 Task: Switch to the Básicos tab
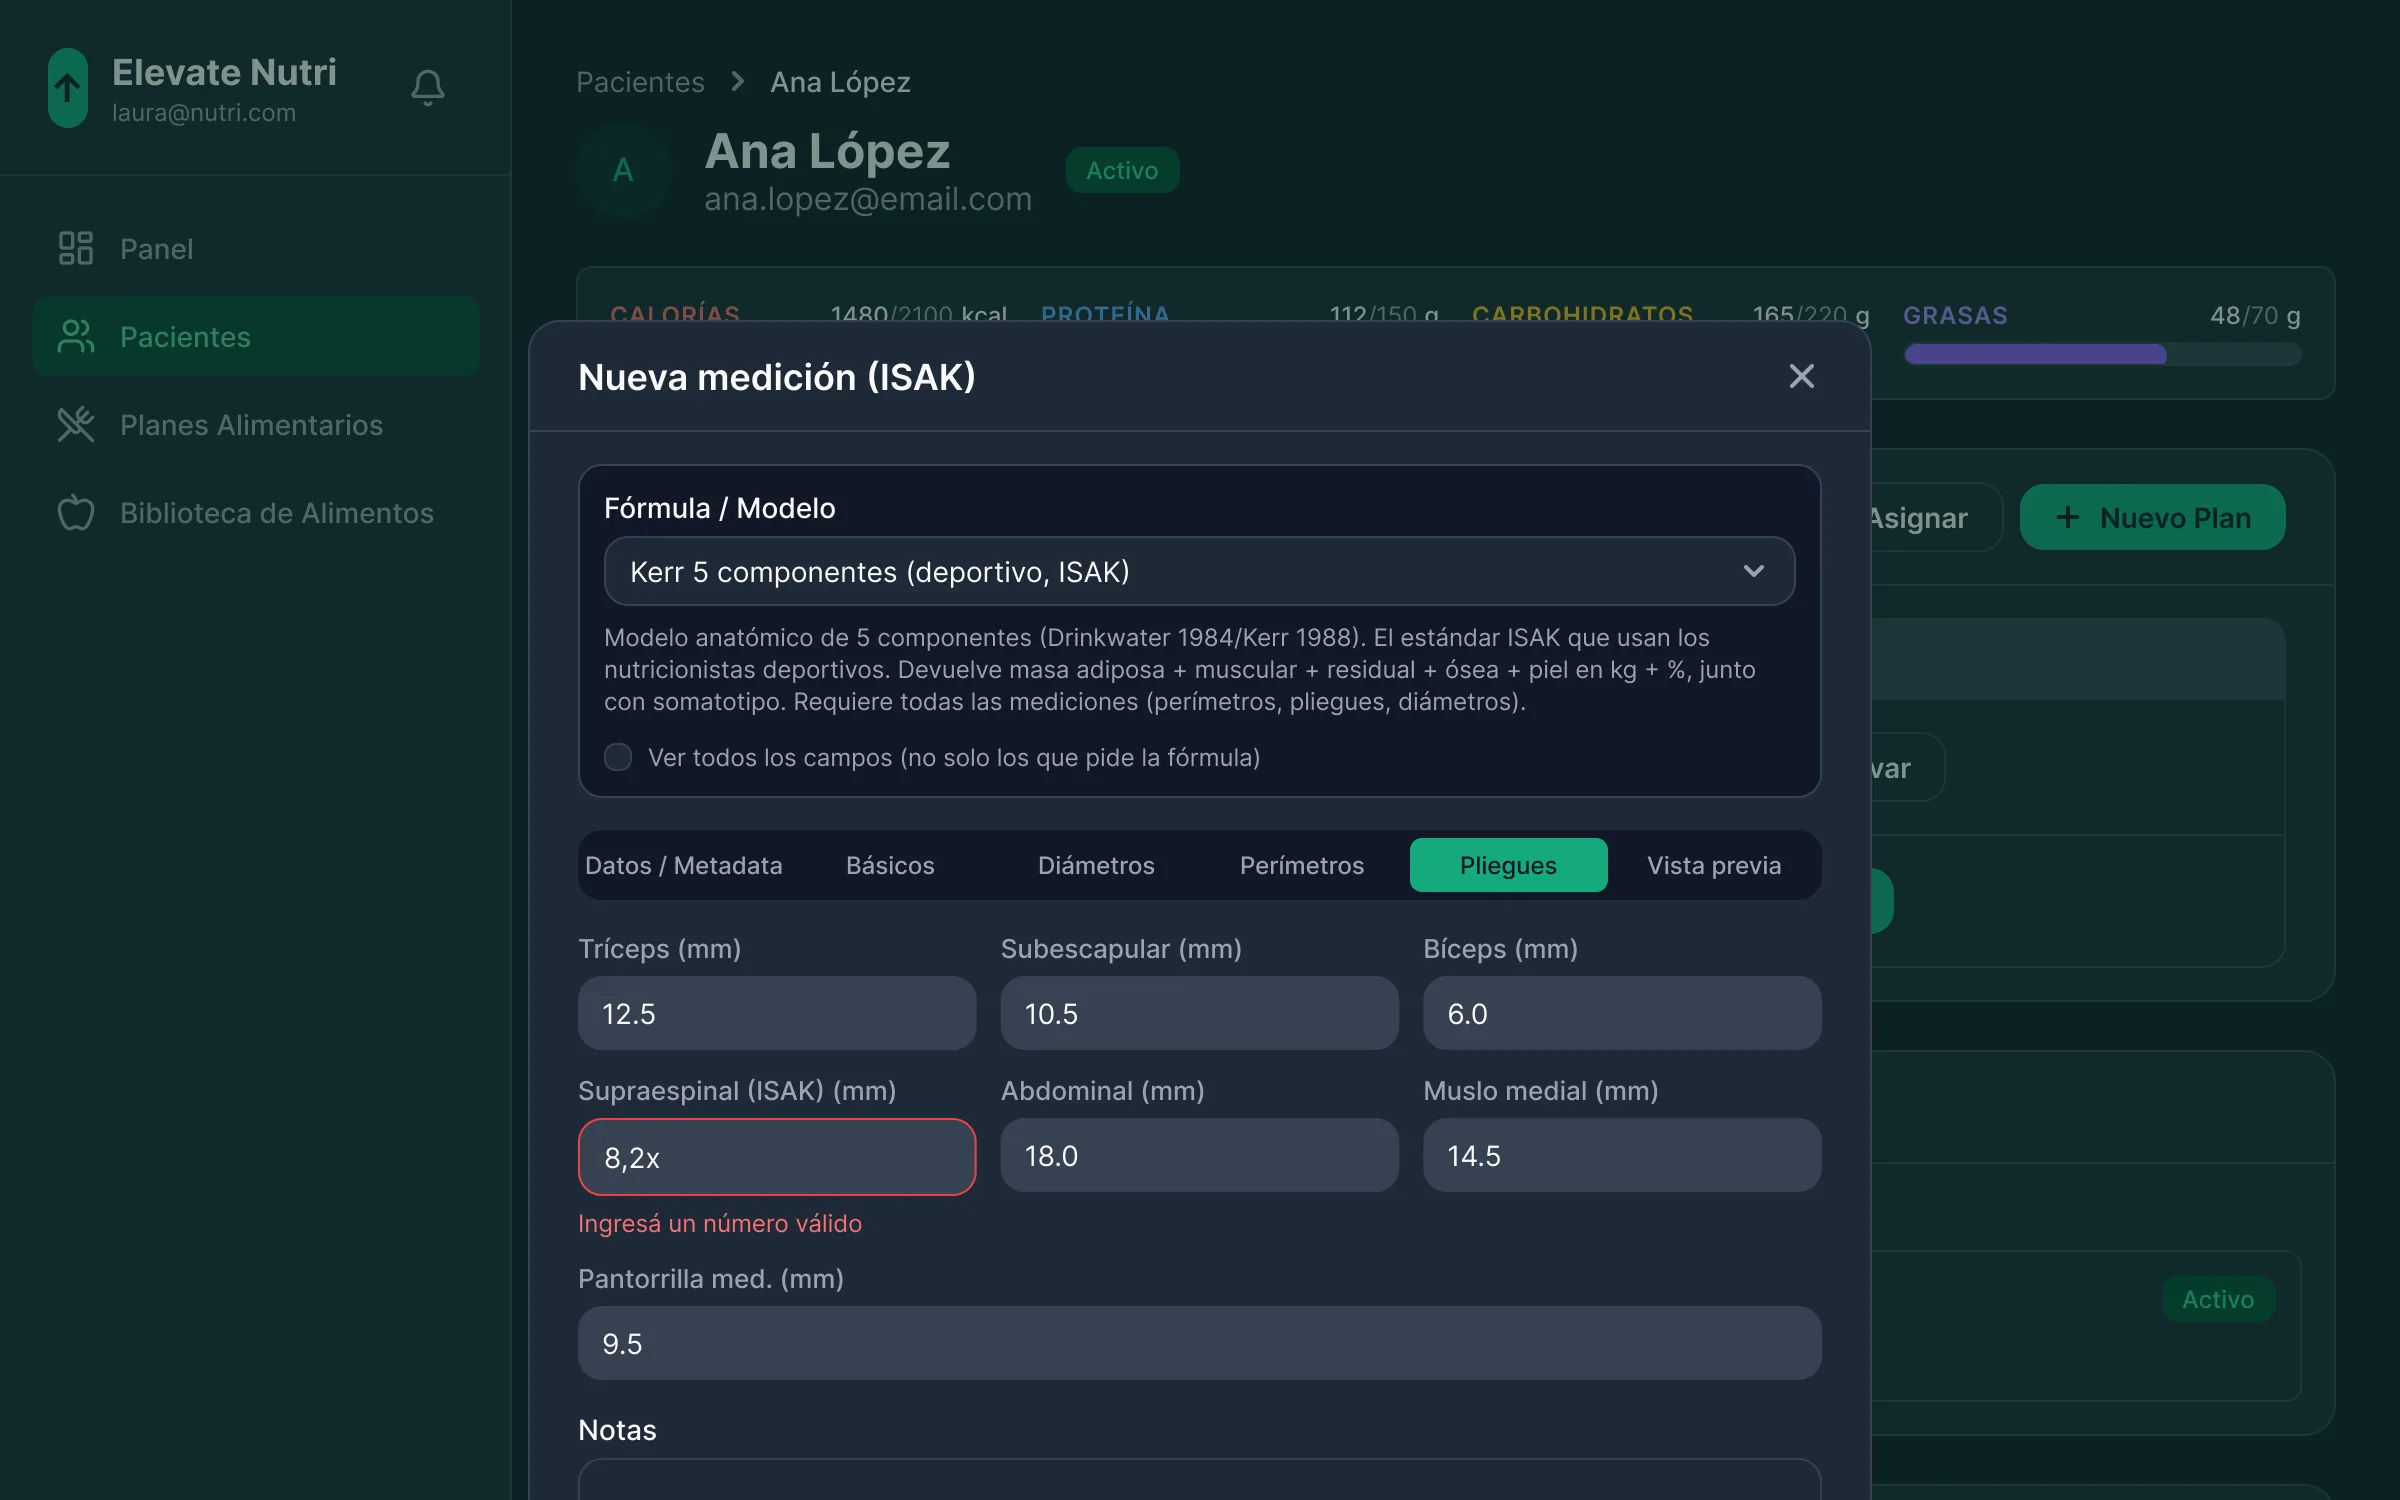tap(890, 865)
